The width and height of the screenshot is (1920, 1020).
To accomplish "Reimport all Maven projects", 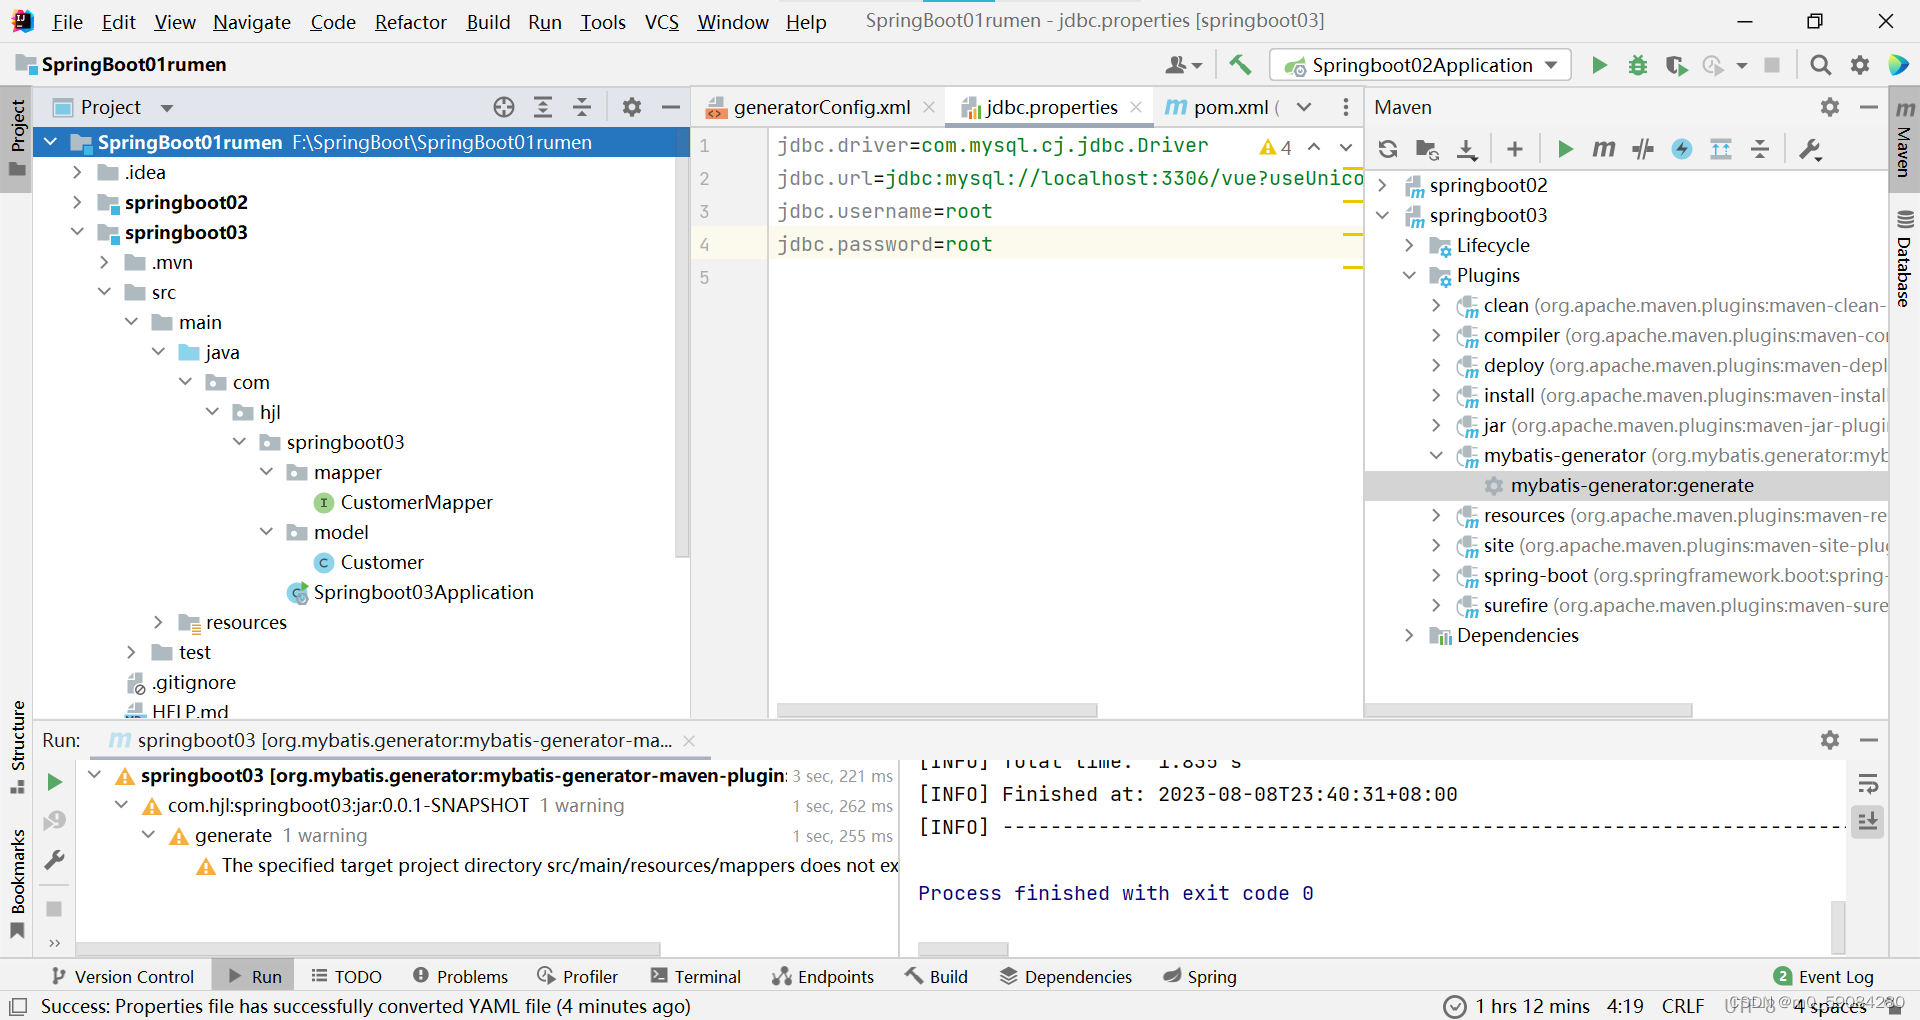I will (1387, 148).
